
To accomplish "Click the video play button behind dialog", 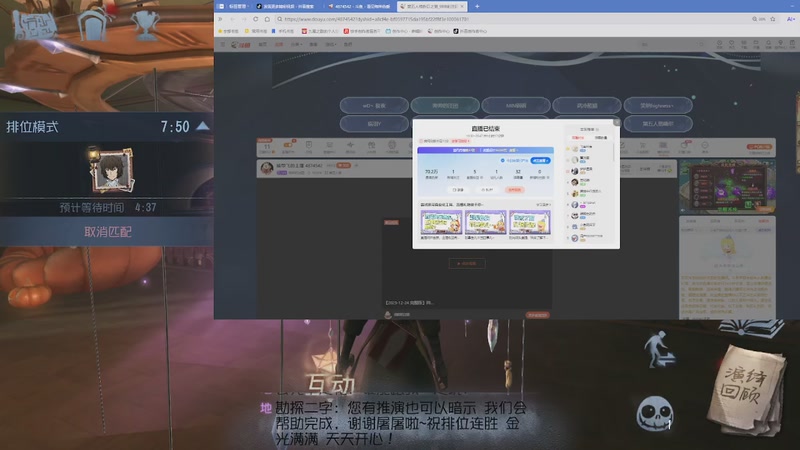I will (467, 264).
